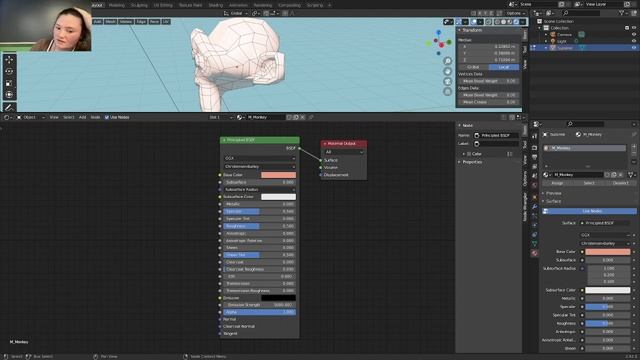Open the Modifiers wrench properties tab
Viewport: 640px width, 360px height.
pos(535,207)
